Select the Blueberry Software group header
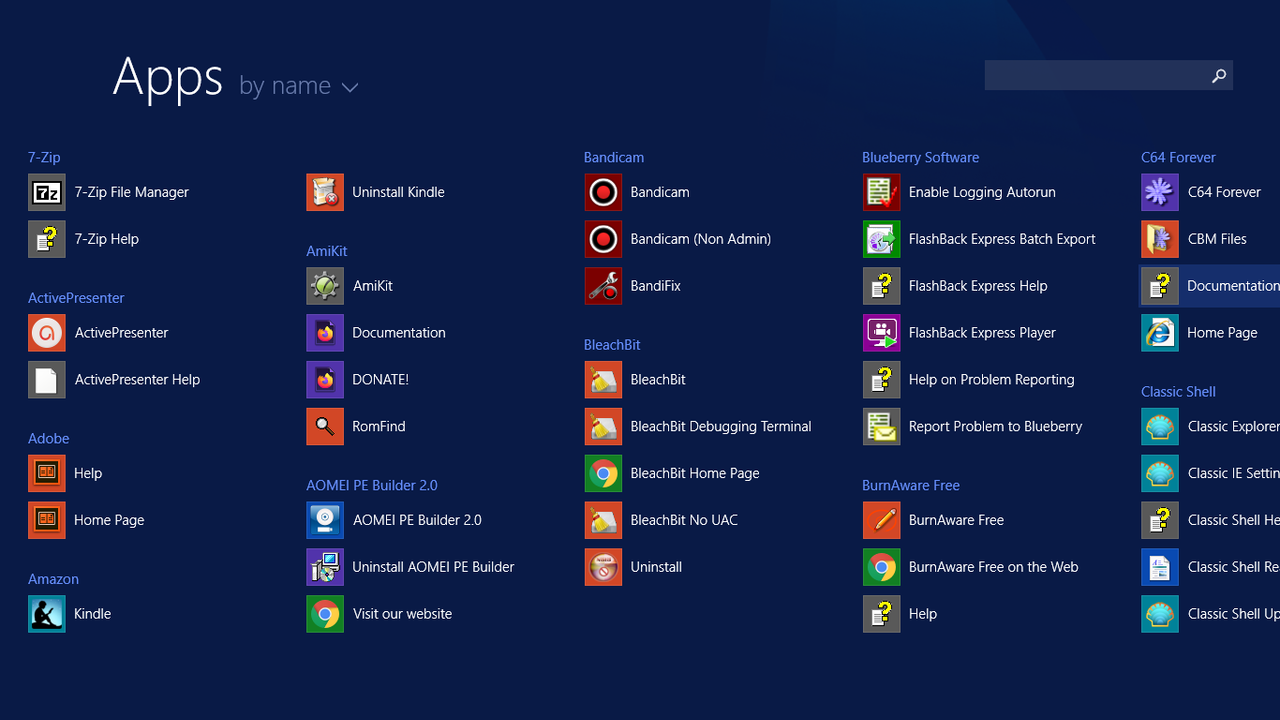The height and width of the screenshot is (720, 1280). pyautogui.click(x=920, y=157)
